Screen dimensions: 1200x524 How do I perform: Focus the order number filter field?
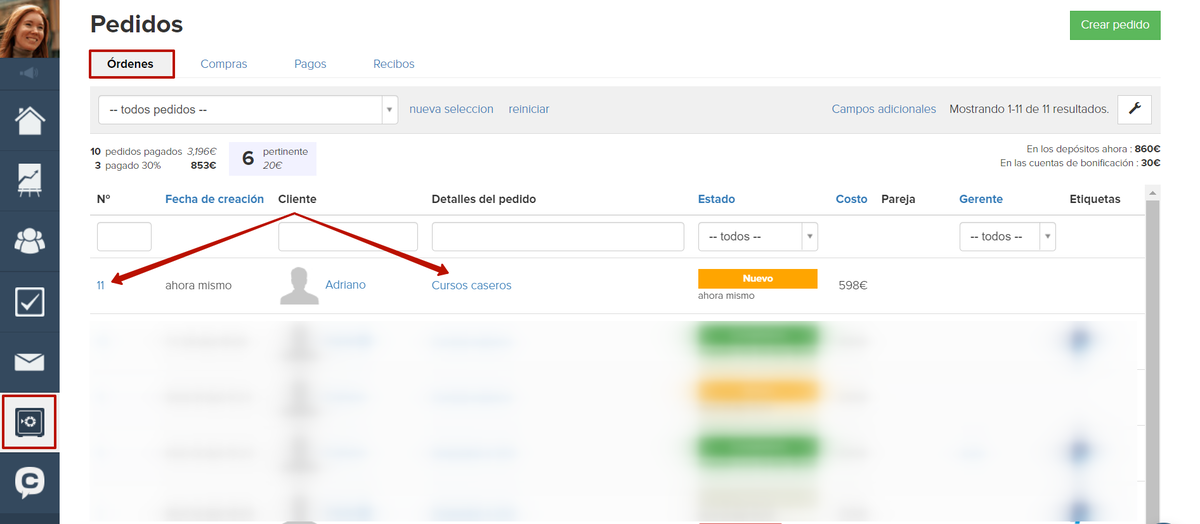[124, 237]
